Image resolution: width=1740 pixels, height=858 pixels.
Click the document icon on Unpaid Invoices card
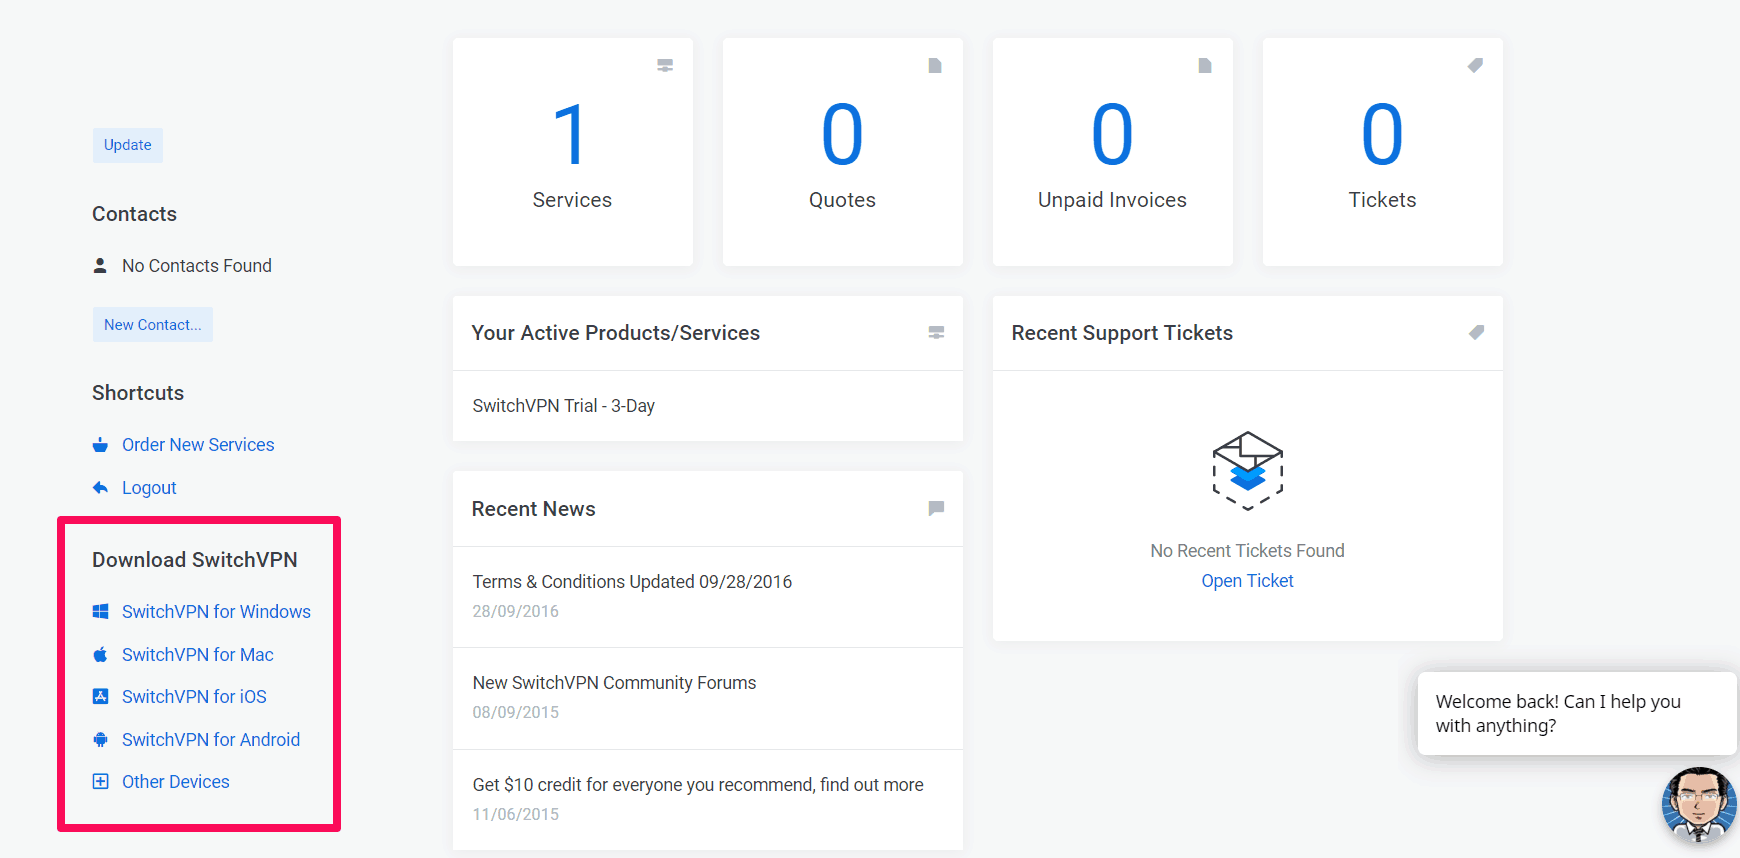pyautogui.click(x=1205, y=65)
